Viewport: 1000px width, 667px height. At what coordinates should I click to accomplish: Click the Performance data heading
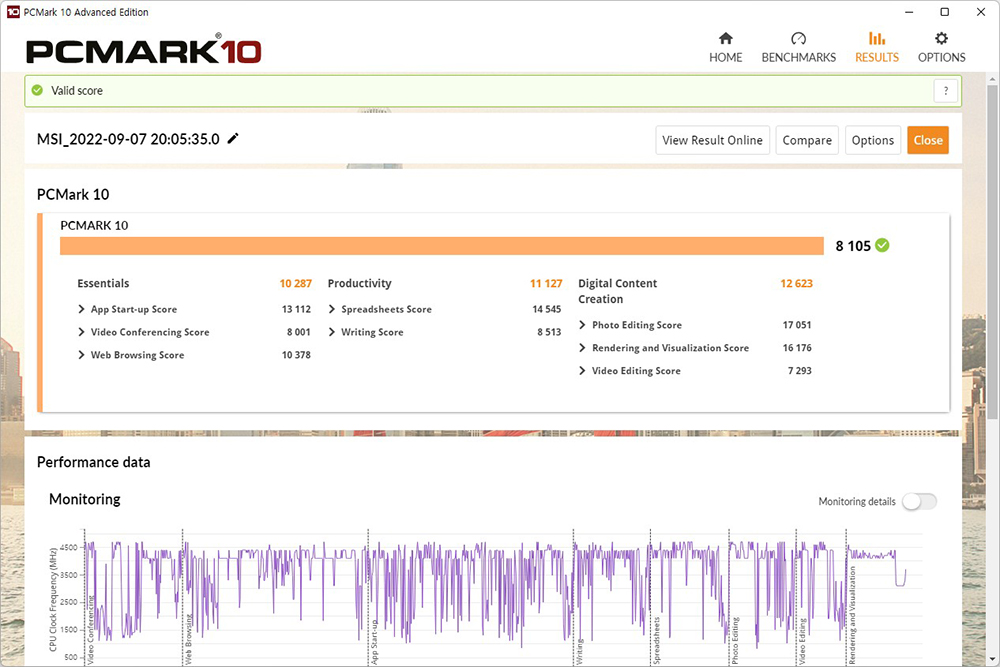94,462
